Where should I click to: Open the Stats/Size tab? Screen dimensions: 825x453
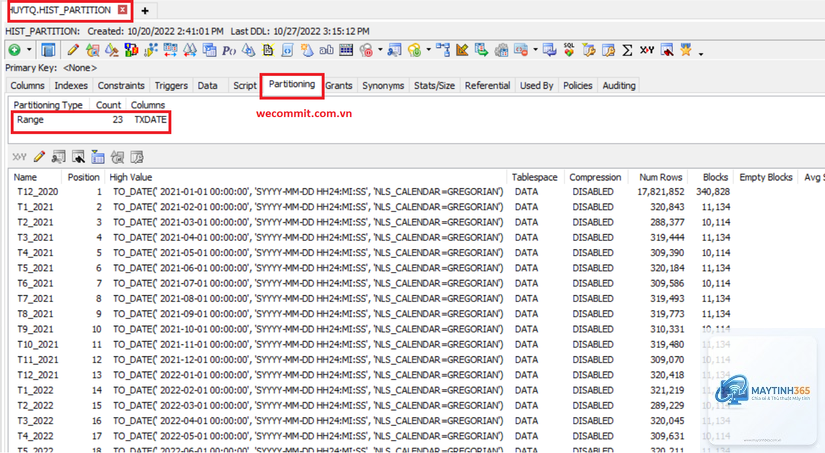click(x=435, y=85)
